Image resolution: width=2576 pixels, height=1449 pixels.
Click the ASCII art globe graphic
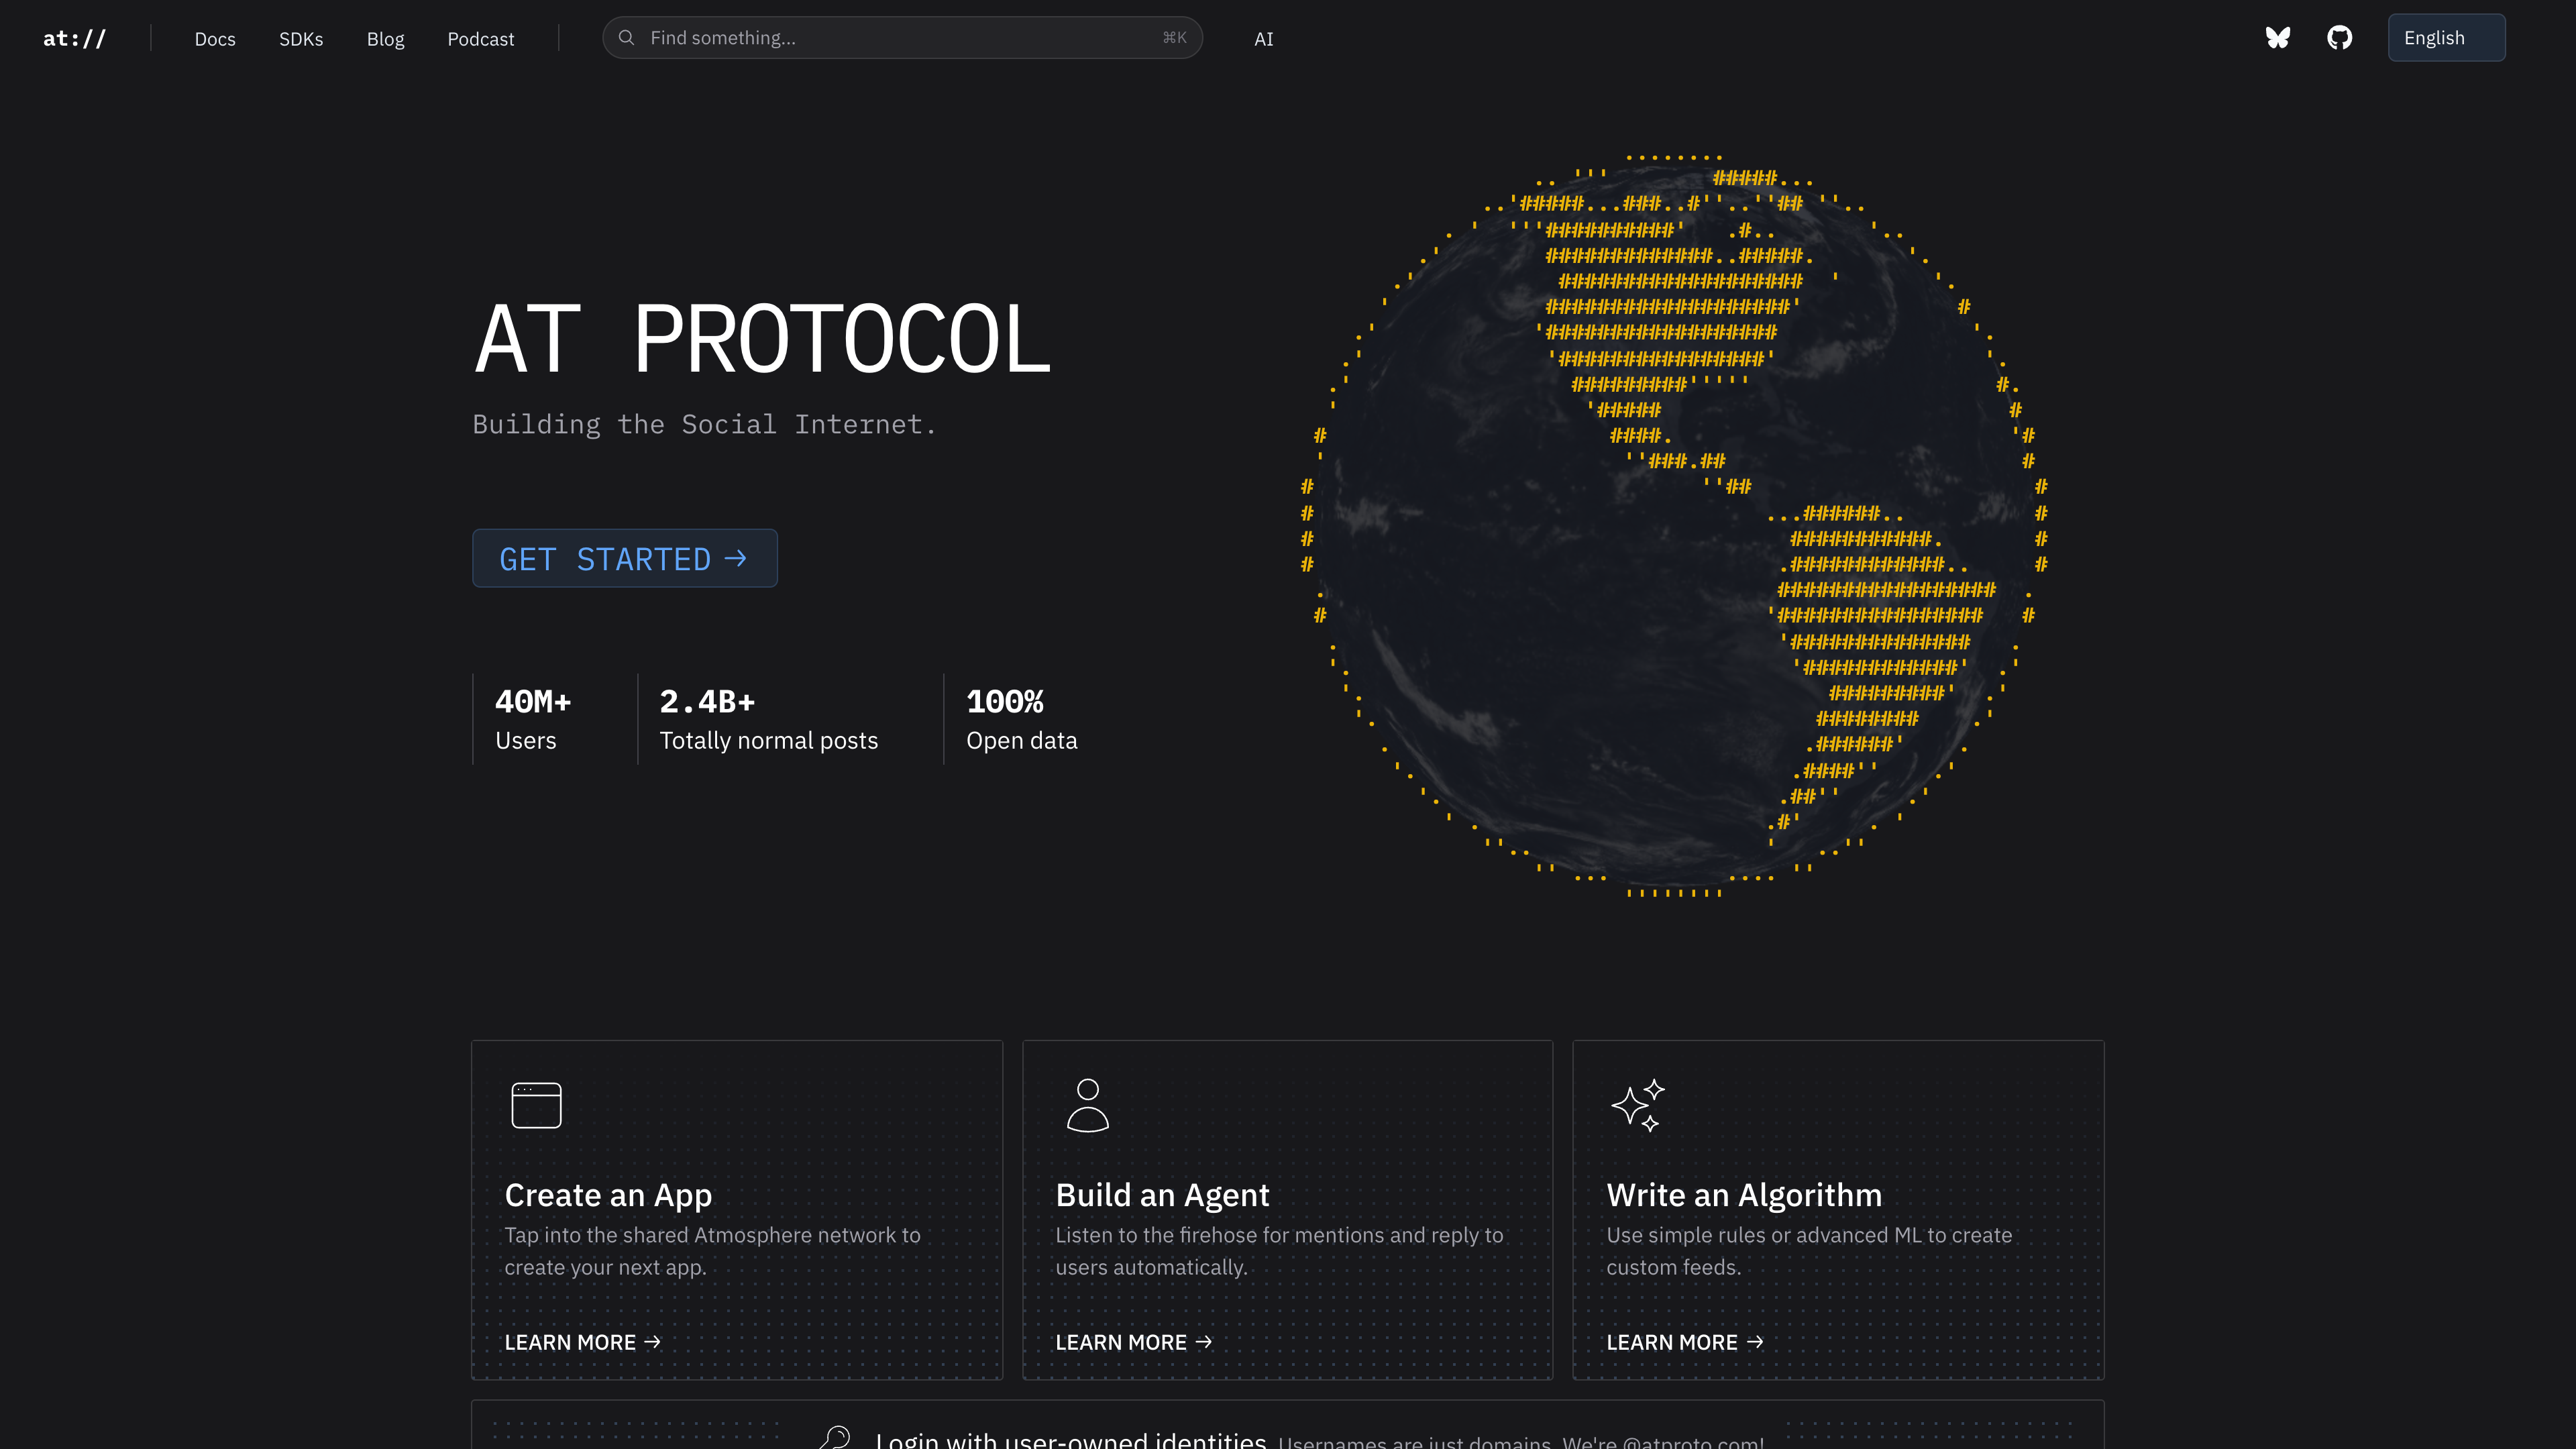(x=1675, y=525)
